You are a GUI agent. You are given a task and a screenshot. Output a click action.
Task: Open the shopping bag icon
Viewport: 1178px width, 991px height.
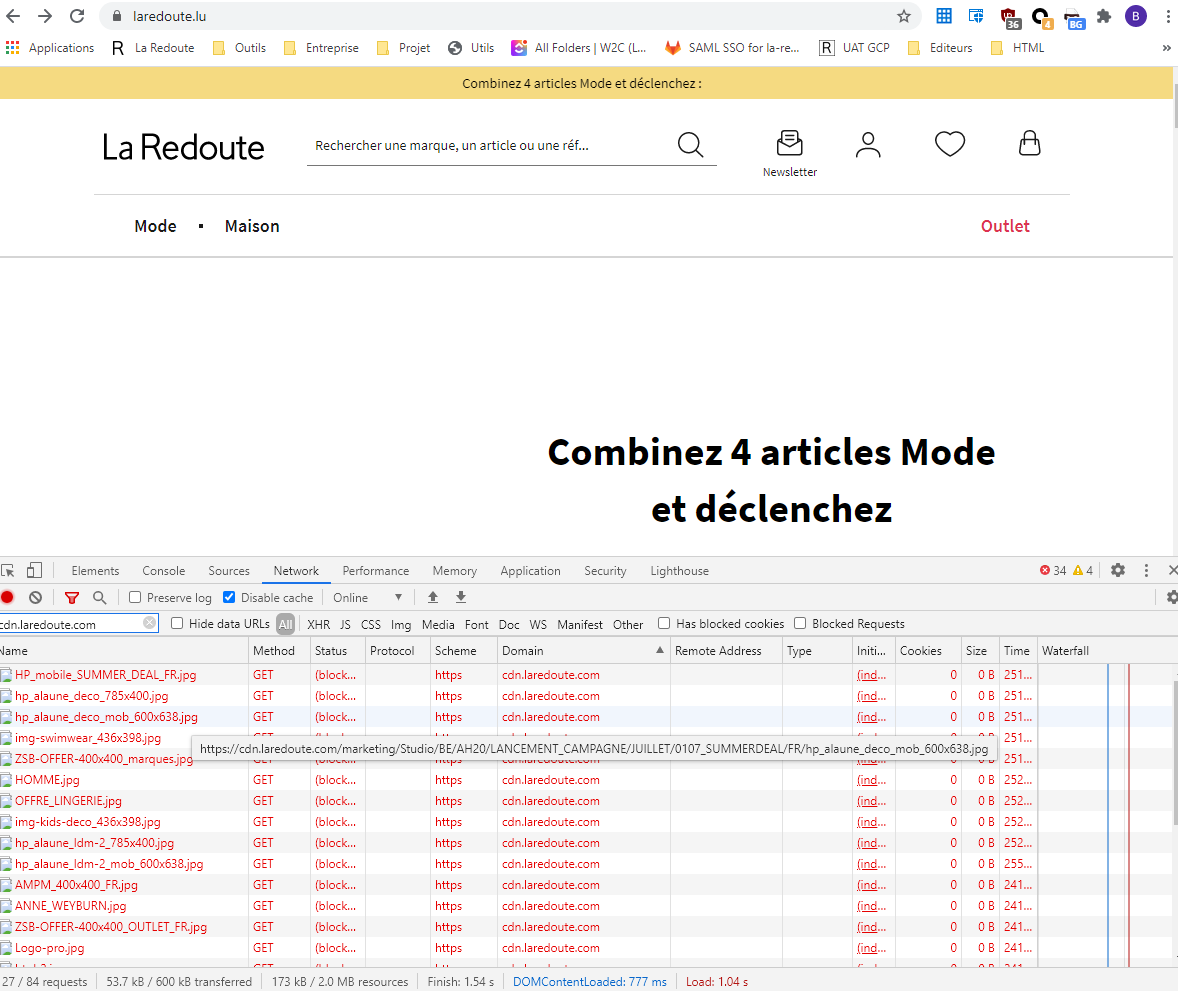pyautogui.click(x=1029, y=143)
